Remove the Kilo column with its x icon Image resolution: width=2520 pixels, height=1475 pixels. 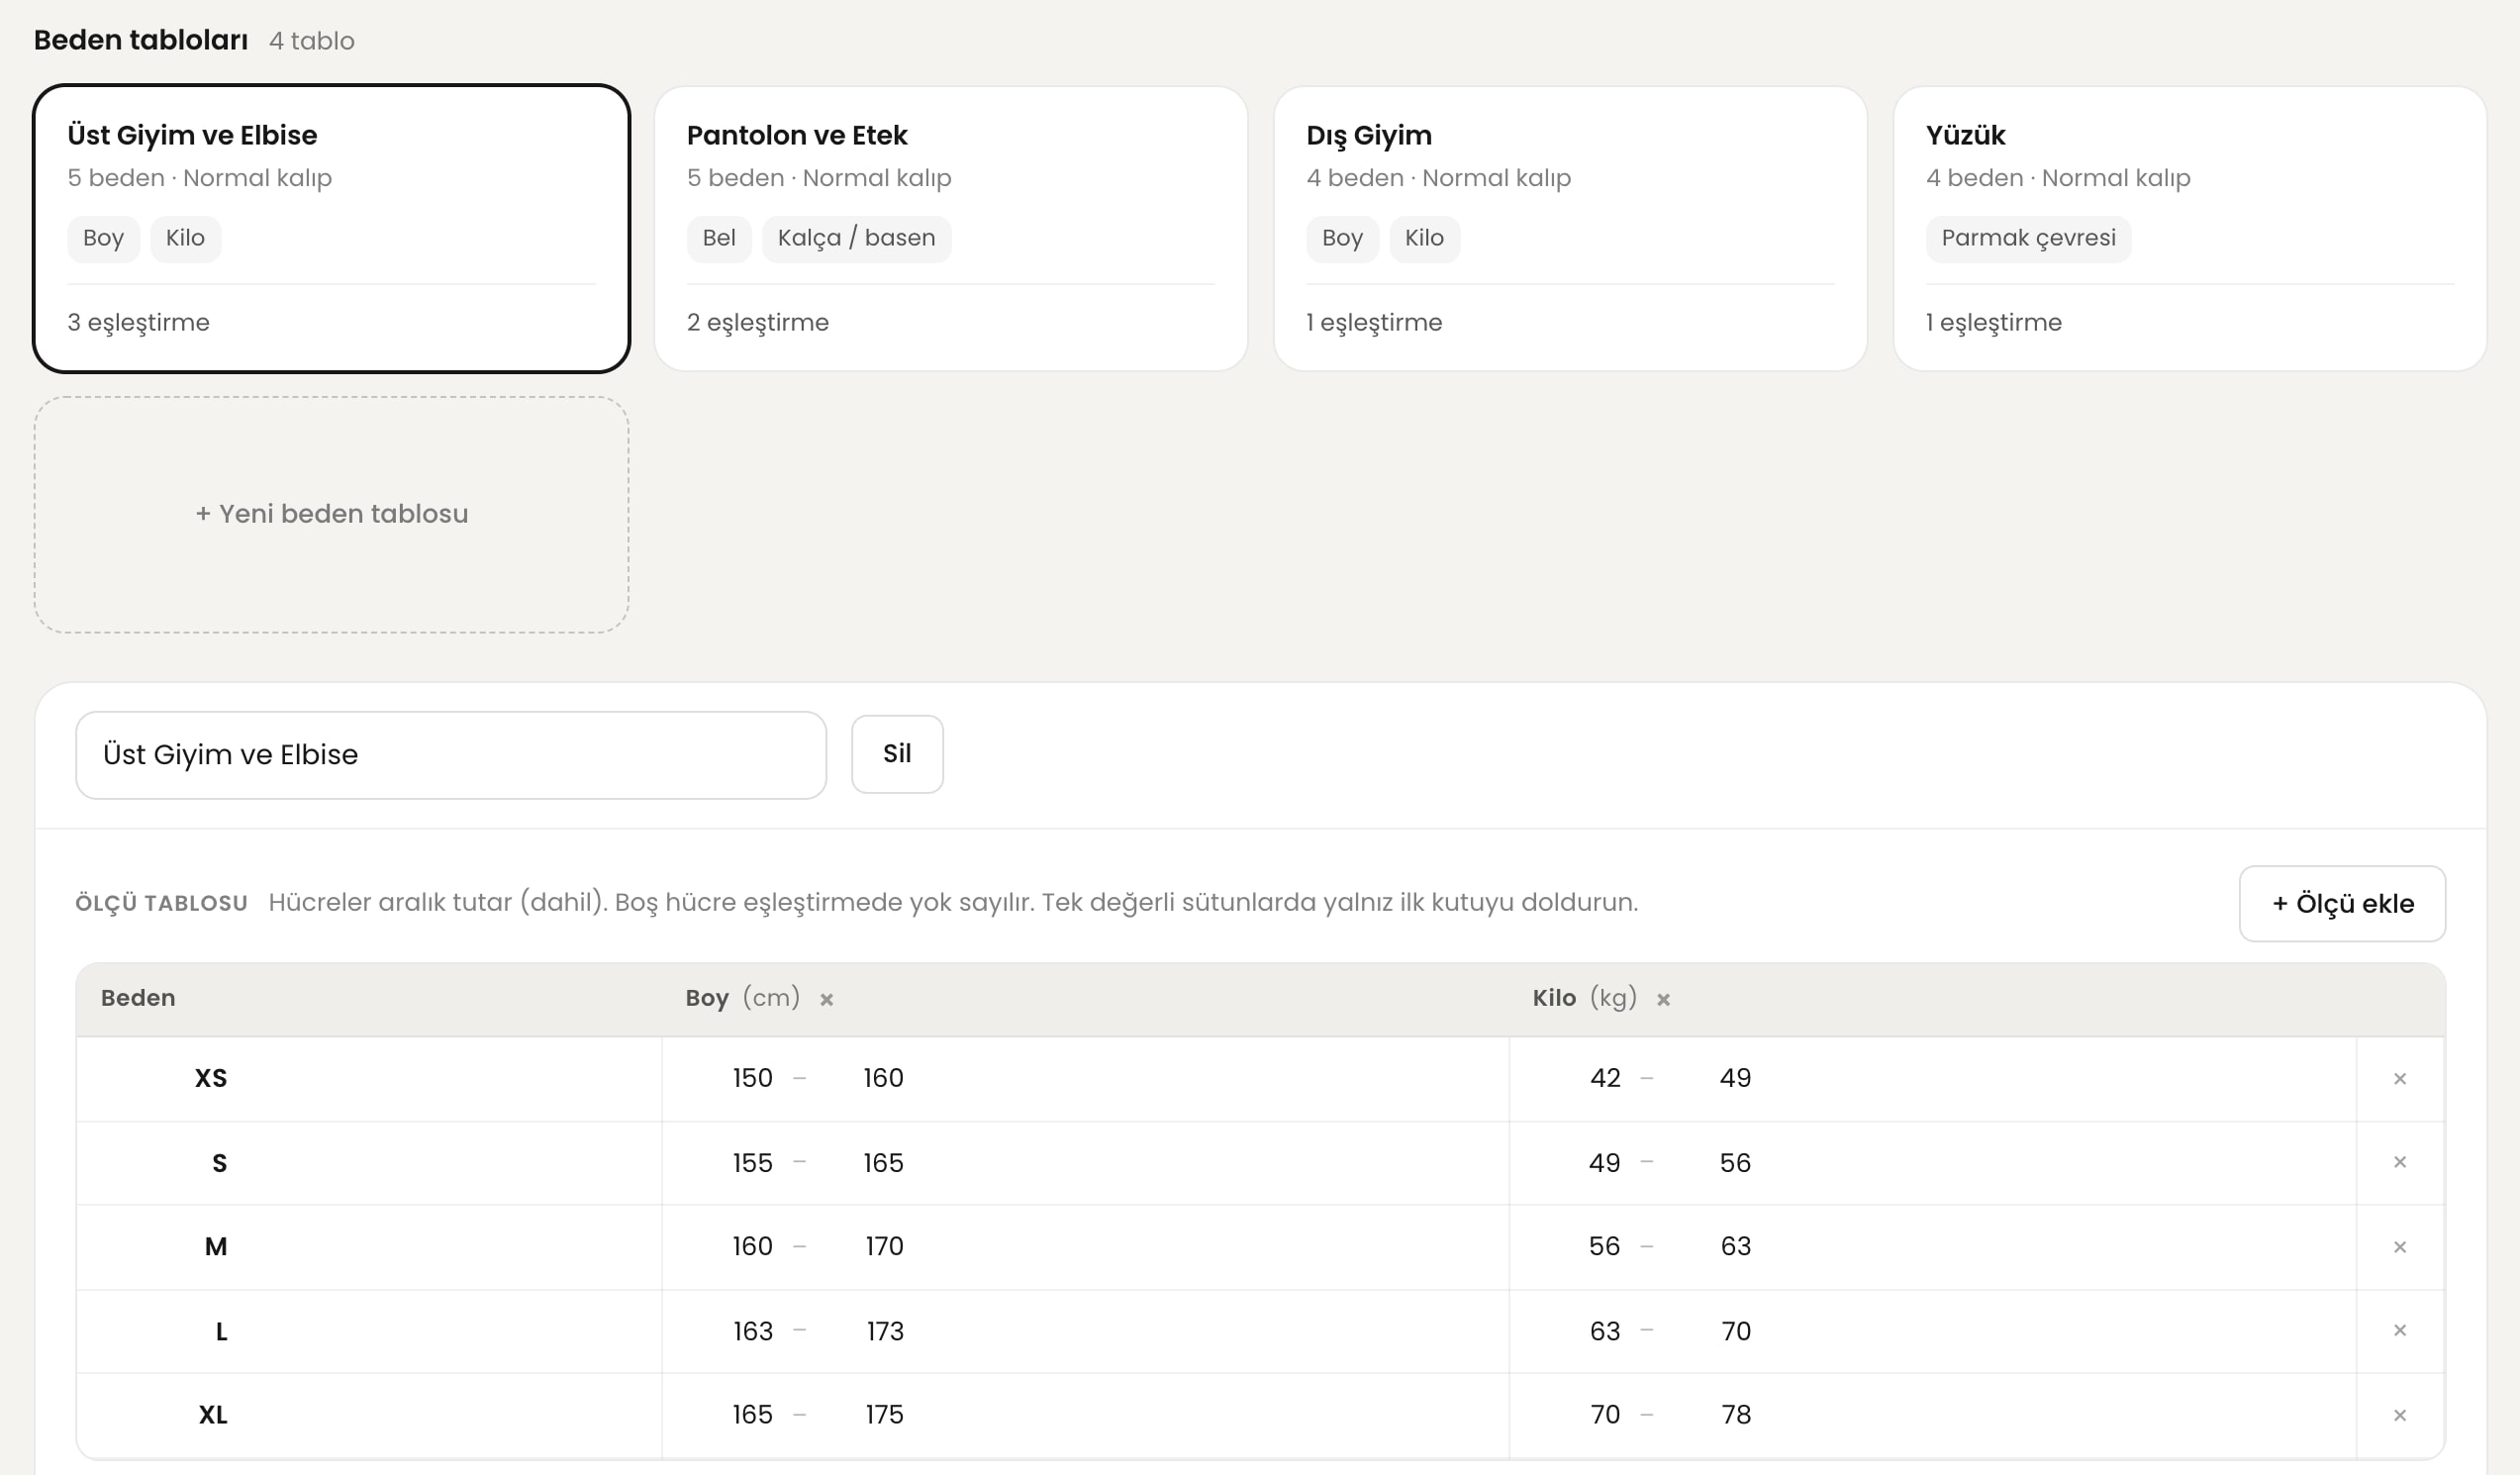[x=1664, y=999]
